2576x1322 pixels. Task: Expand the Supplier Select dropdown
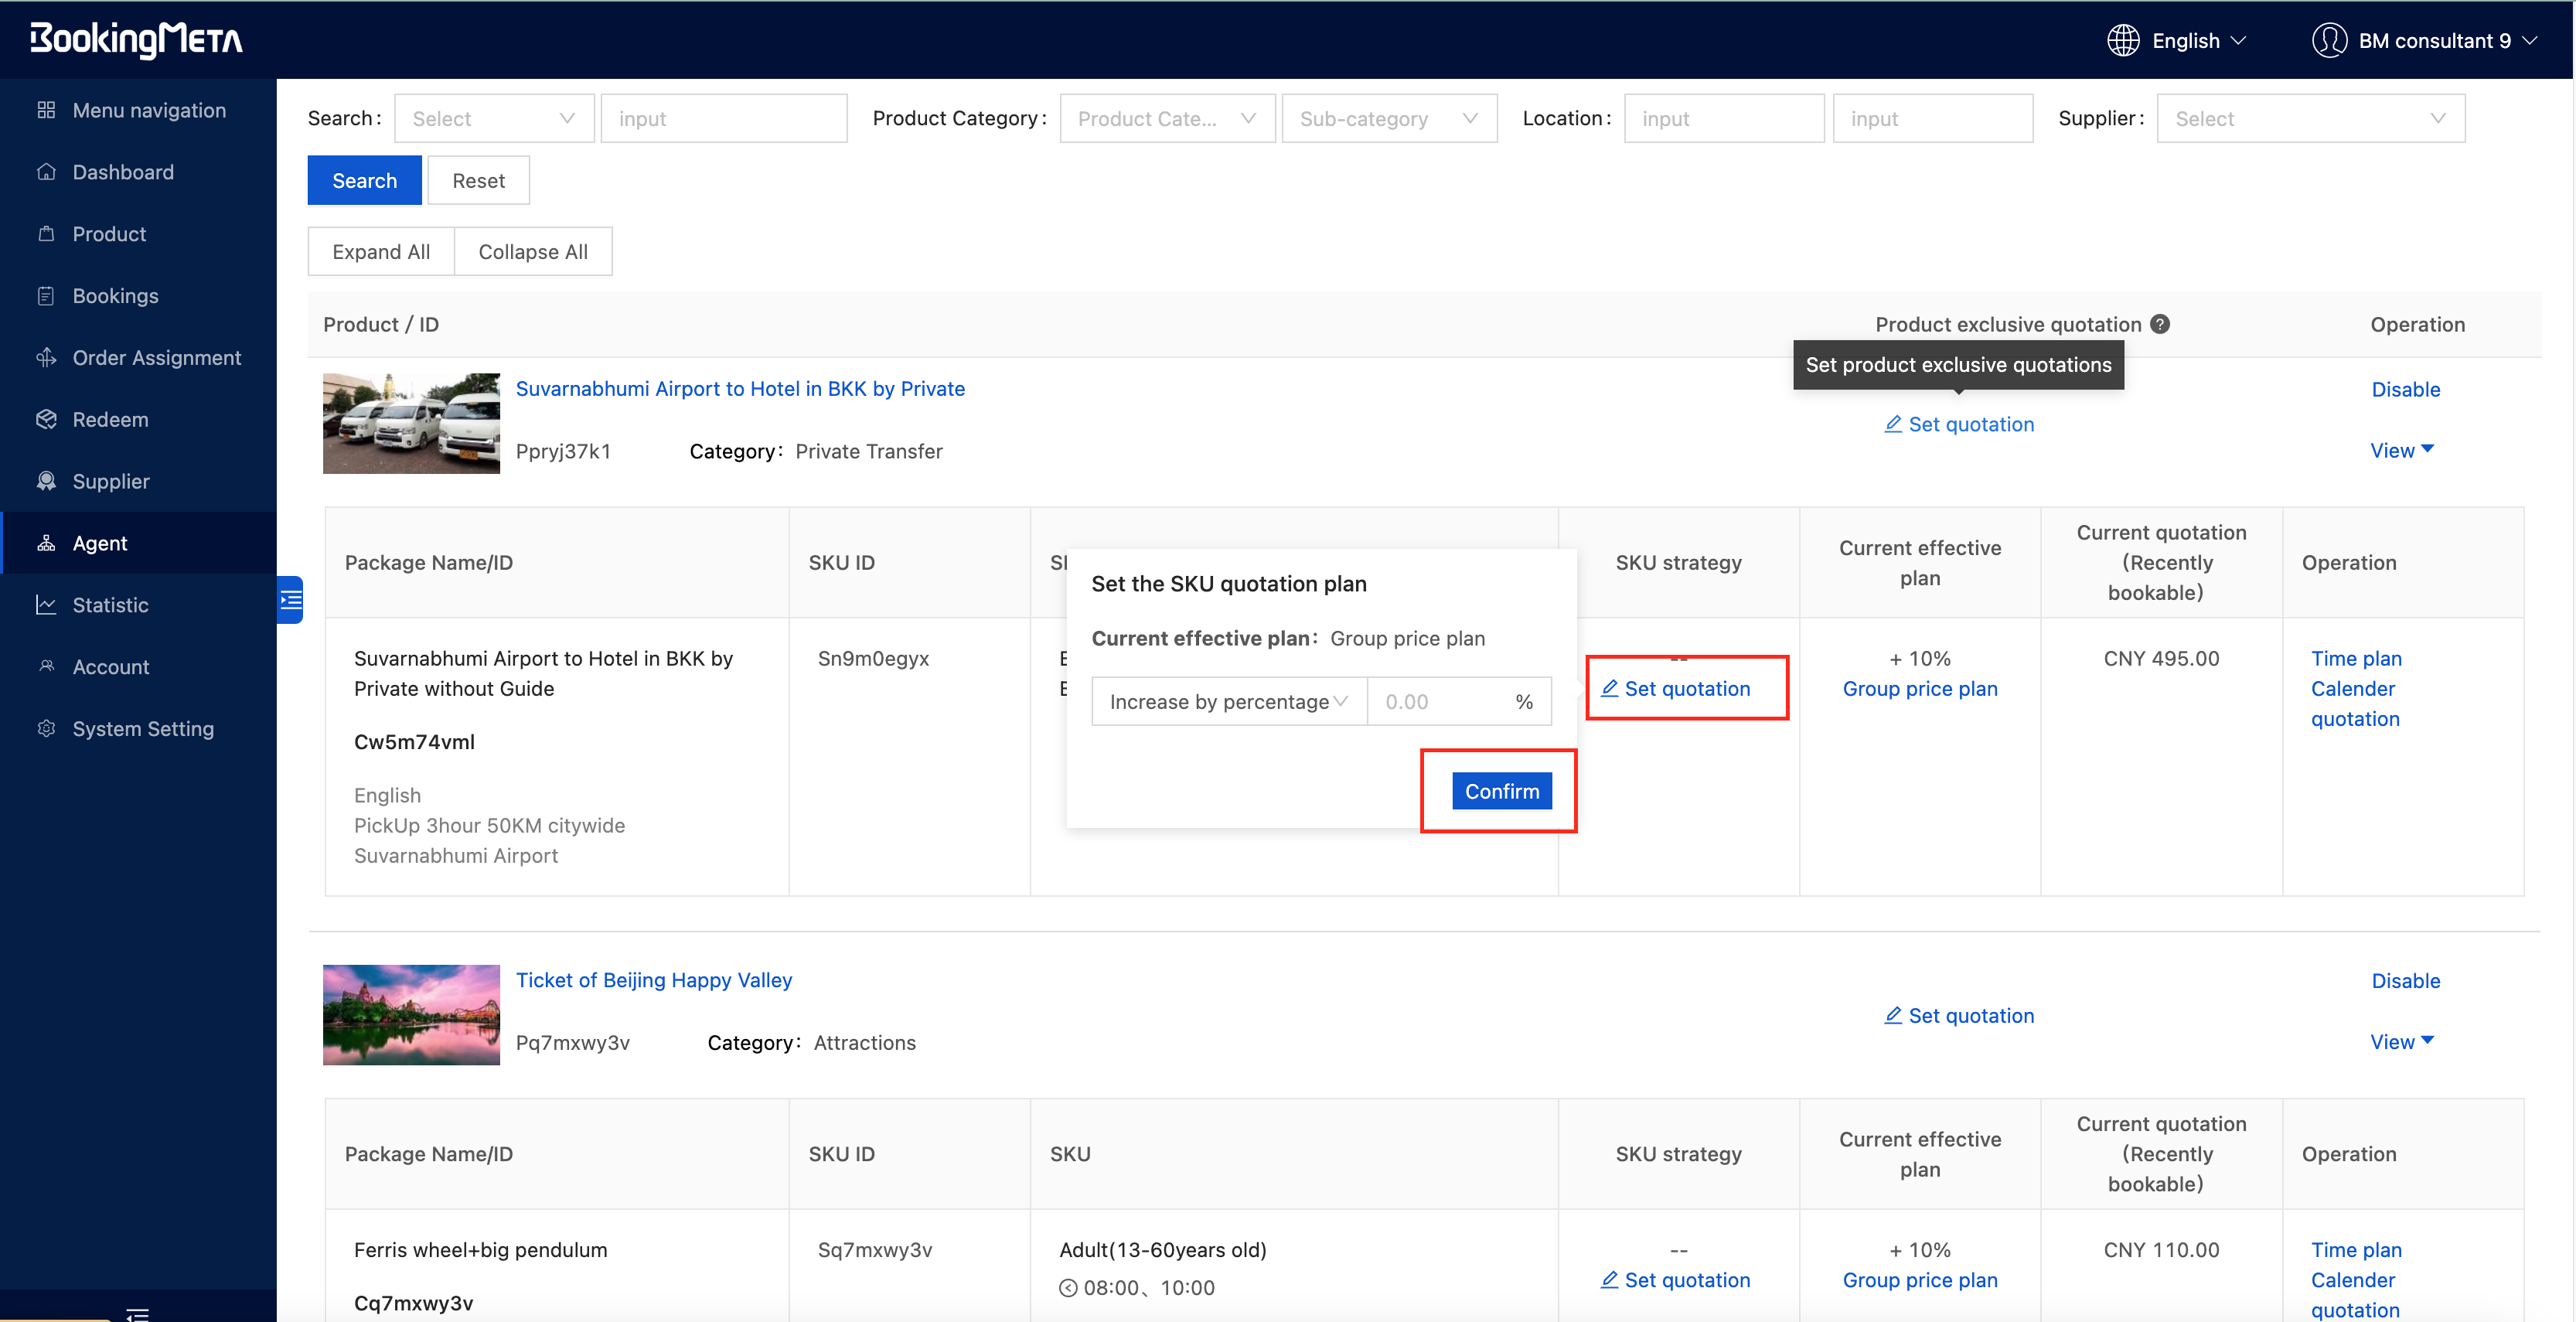[2310, 119]
